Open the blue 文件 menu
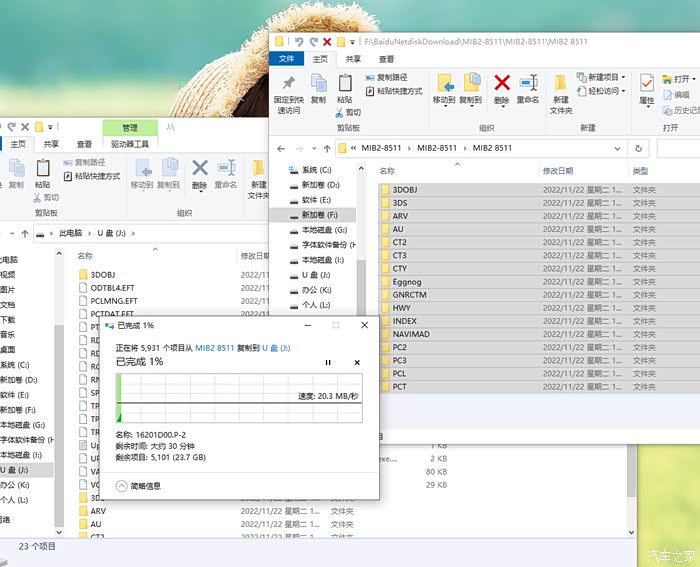Viewport: 700px width, 567px height. [286, 59]
